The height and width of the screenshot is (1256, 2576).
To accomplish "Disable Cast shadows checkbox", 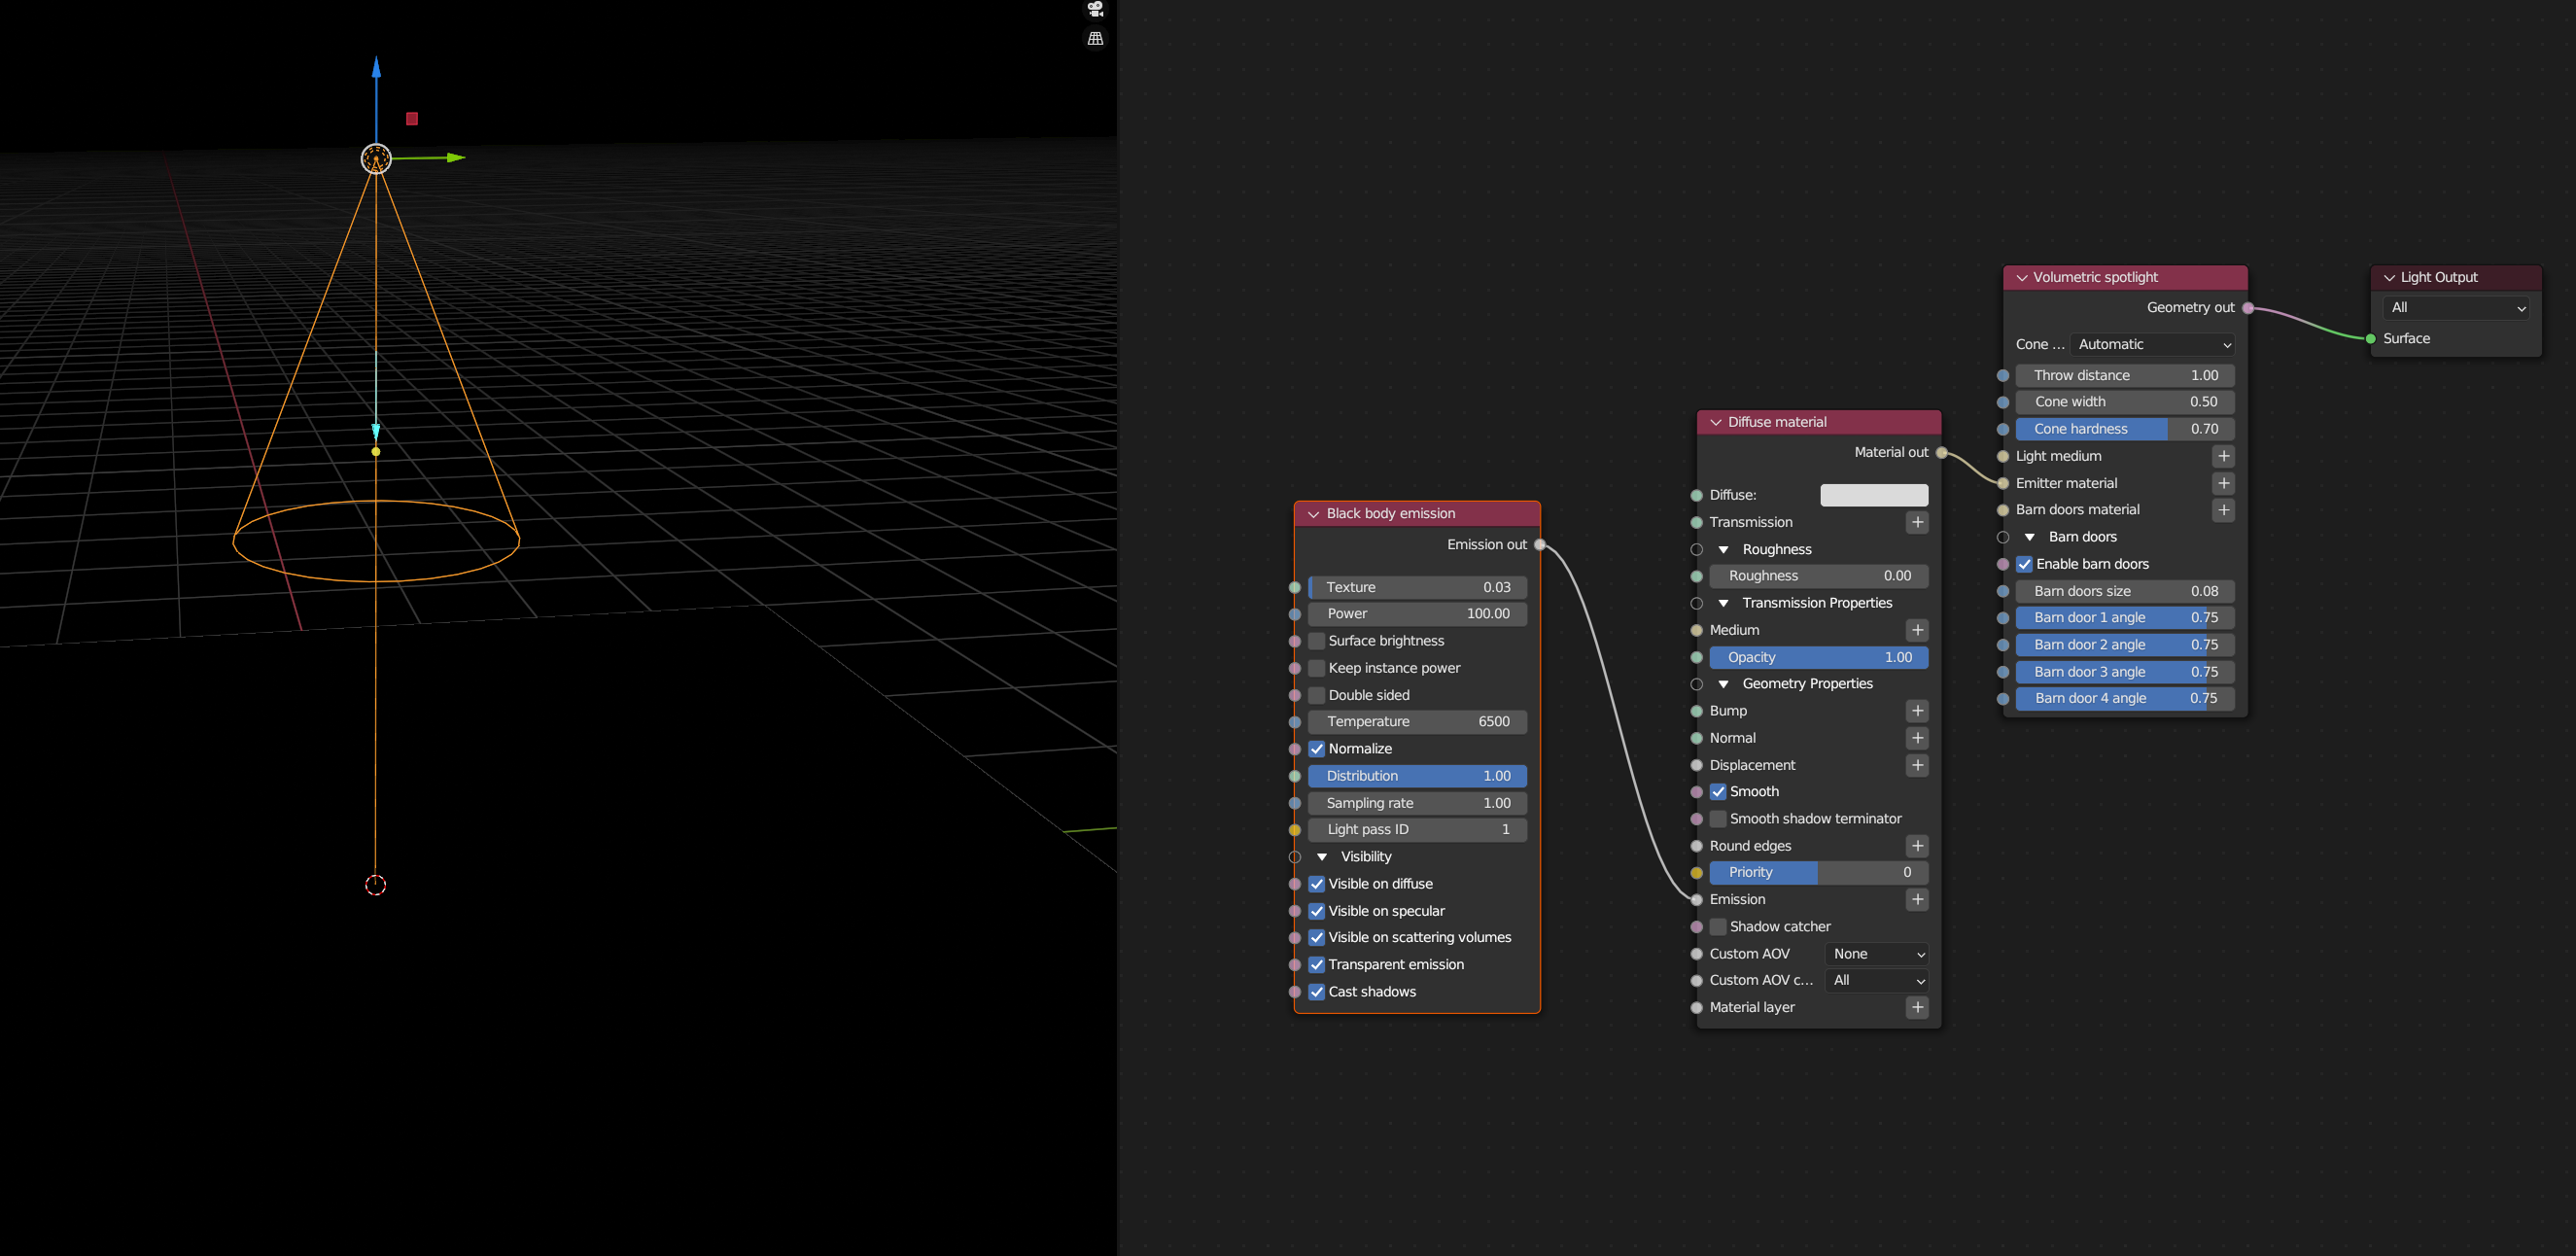I will [1317, 992].
